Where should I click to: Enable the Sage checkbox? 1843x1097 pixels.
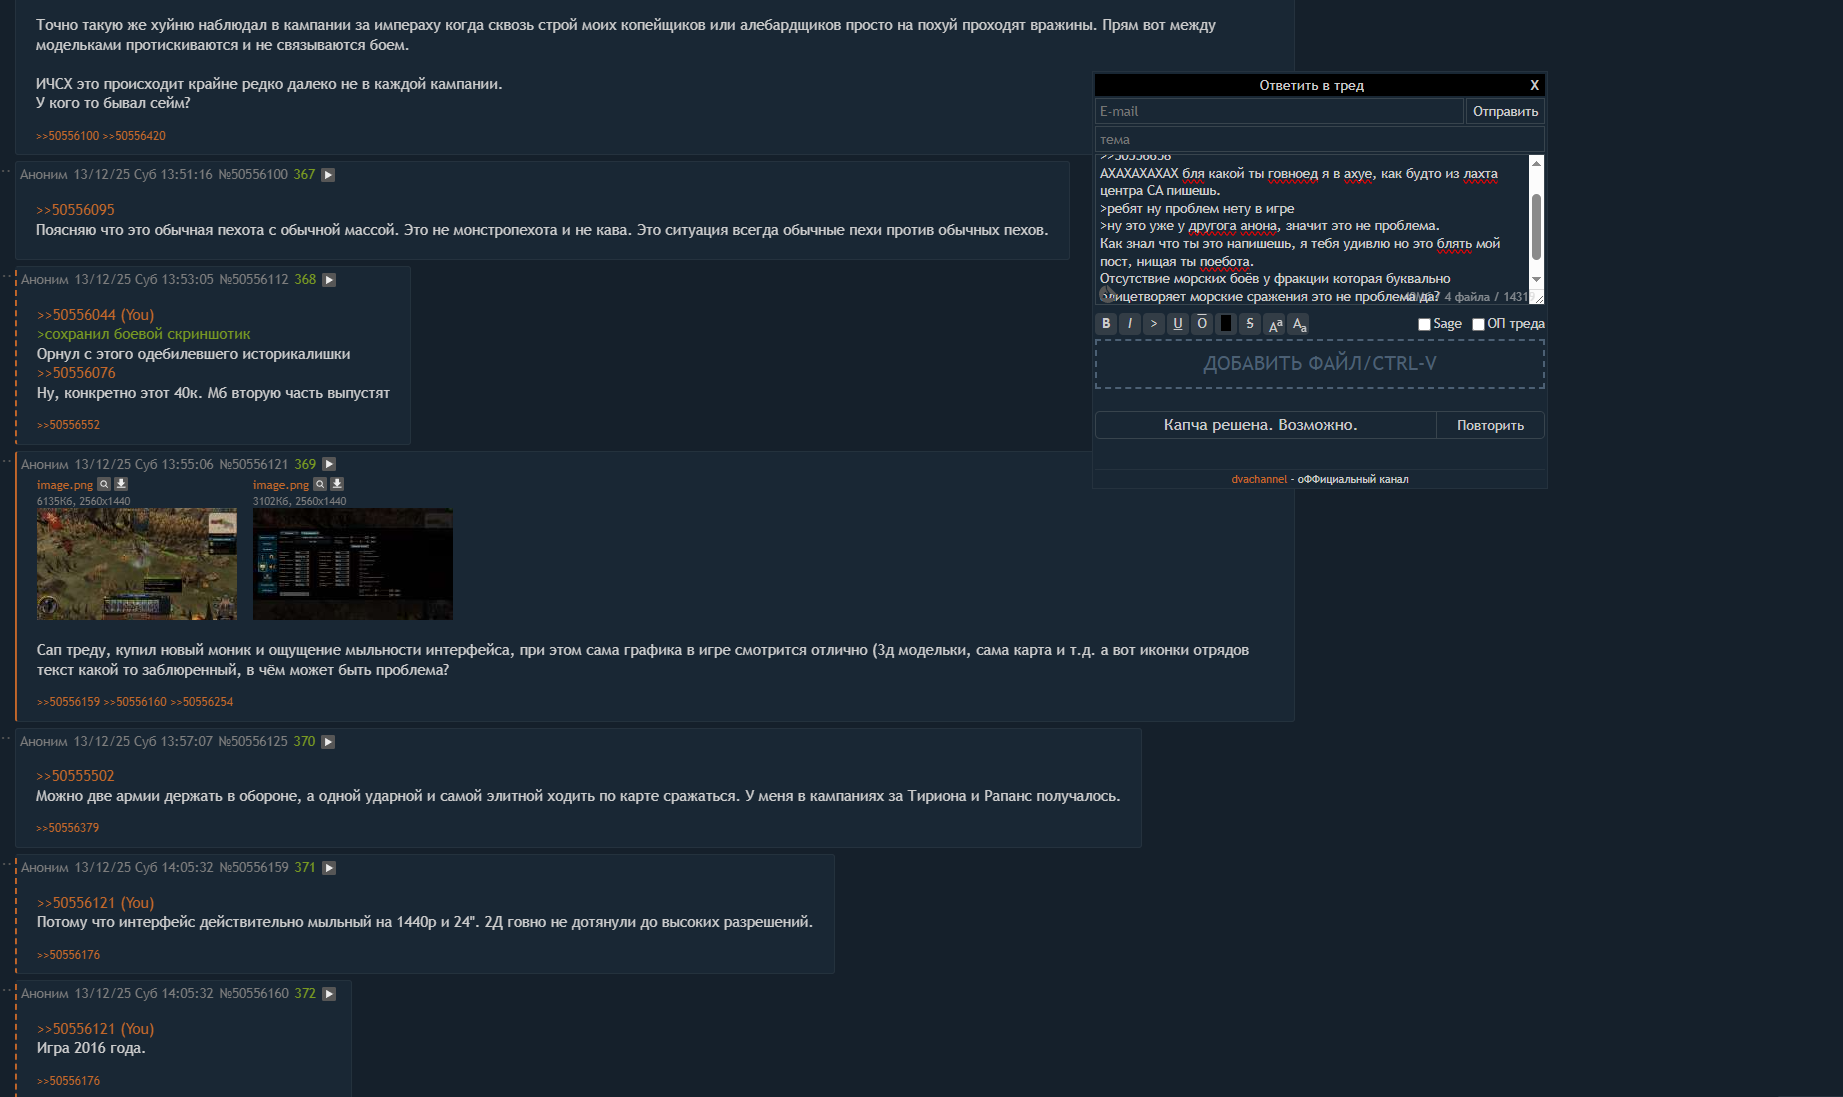[x=1424, y=324]
